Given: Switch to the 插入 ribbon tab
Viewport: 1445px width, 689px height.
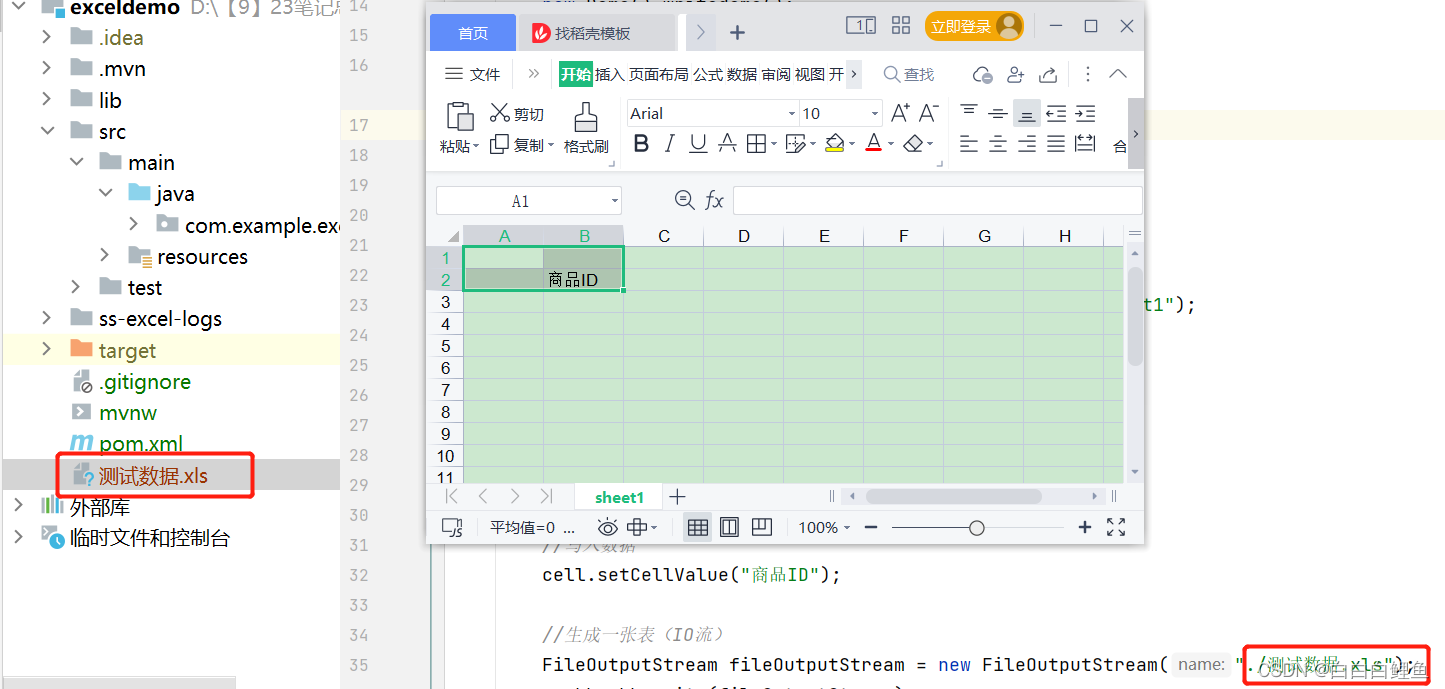Looking at the screenshot, I should click(x=611, y=73).
